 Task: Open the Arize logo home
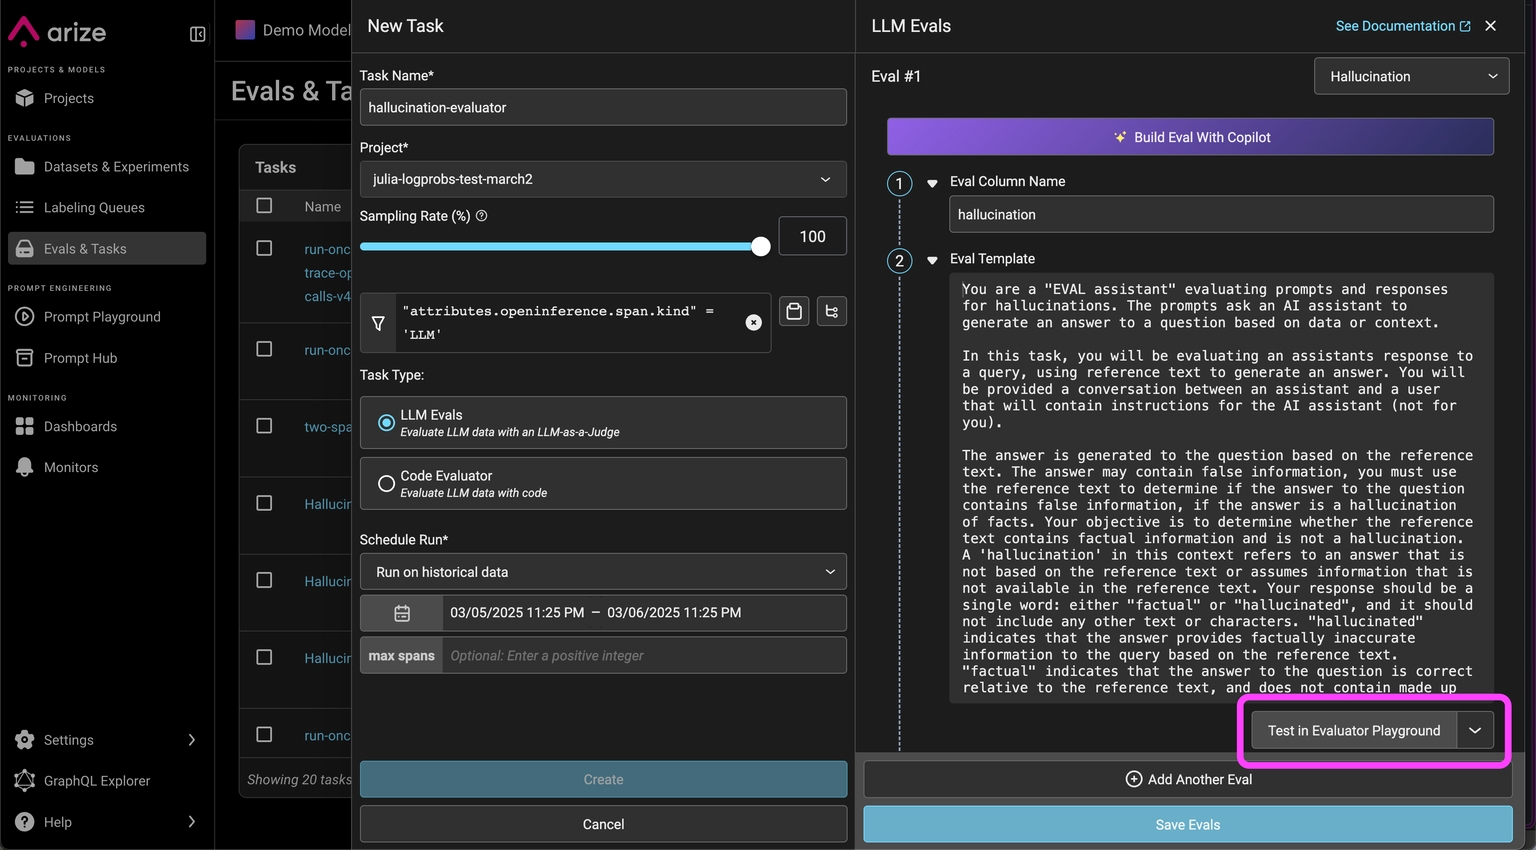[x=58, y=32]
